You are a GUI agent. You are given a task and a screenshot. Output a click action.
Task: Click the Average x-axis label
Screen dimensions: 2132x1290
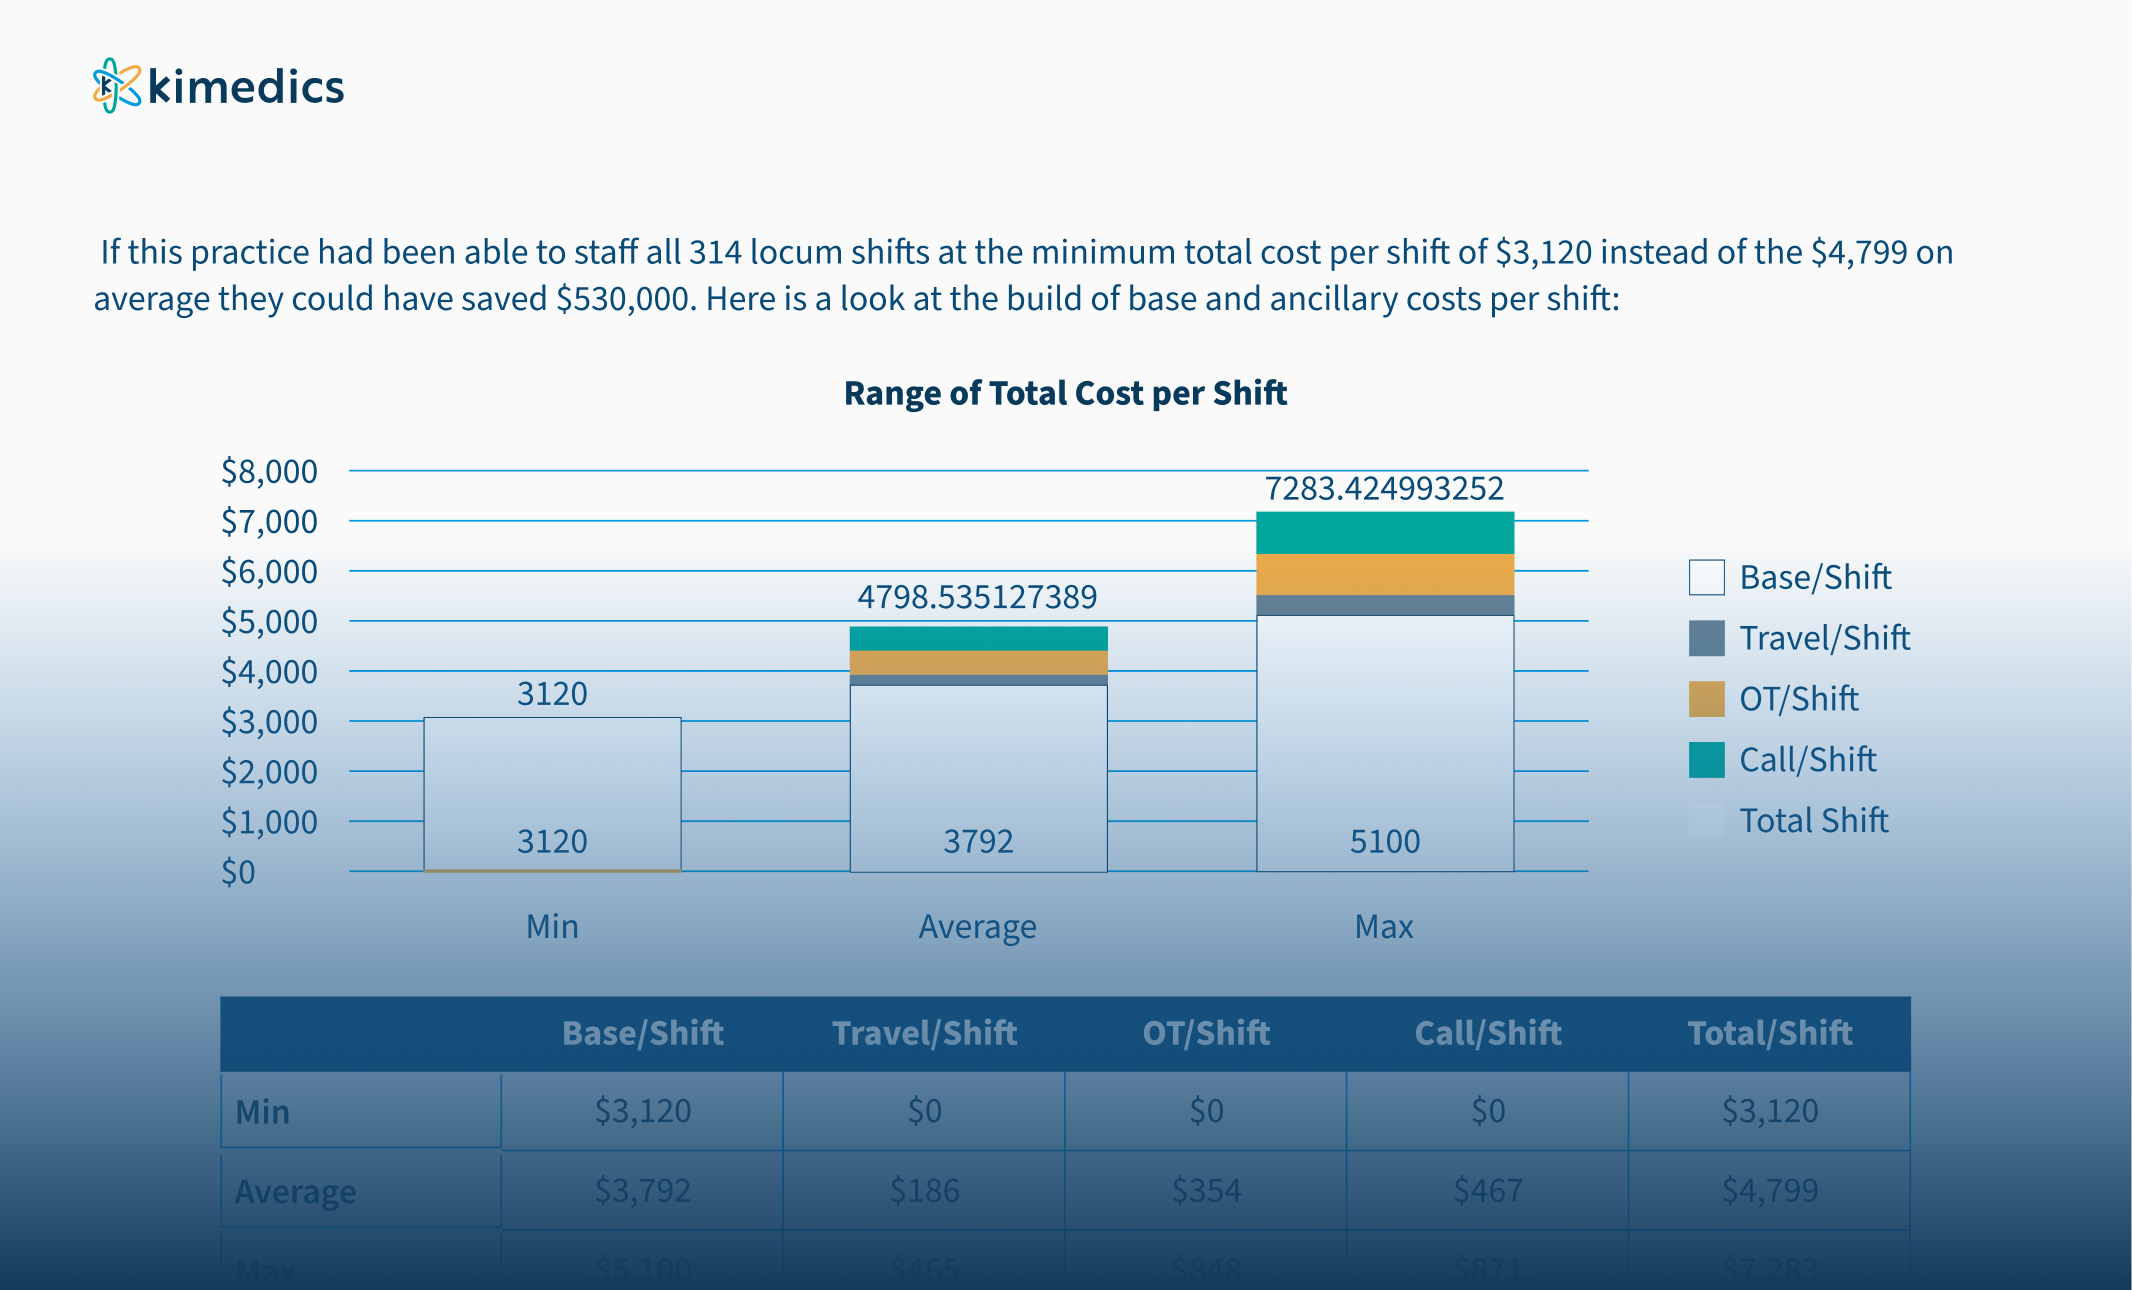coord(977,927)
